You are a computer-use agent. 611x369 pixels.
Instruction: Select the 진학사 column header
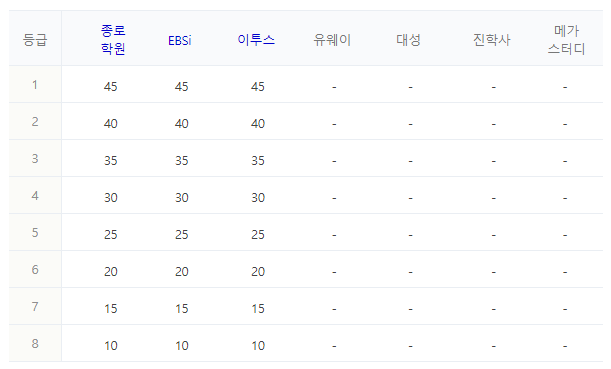coord(491,40)
